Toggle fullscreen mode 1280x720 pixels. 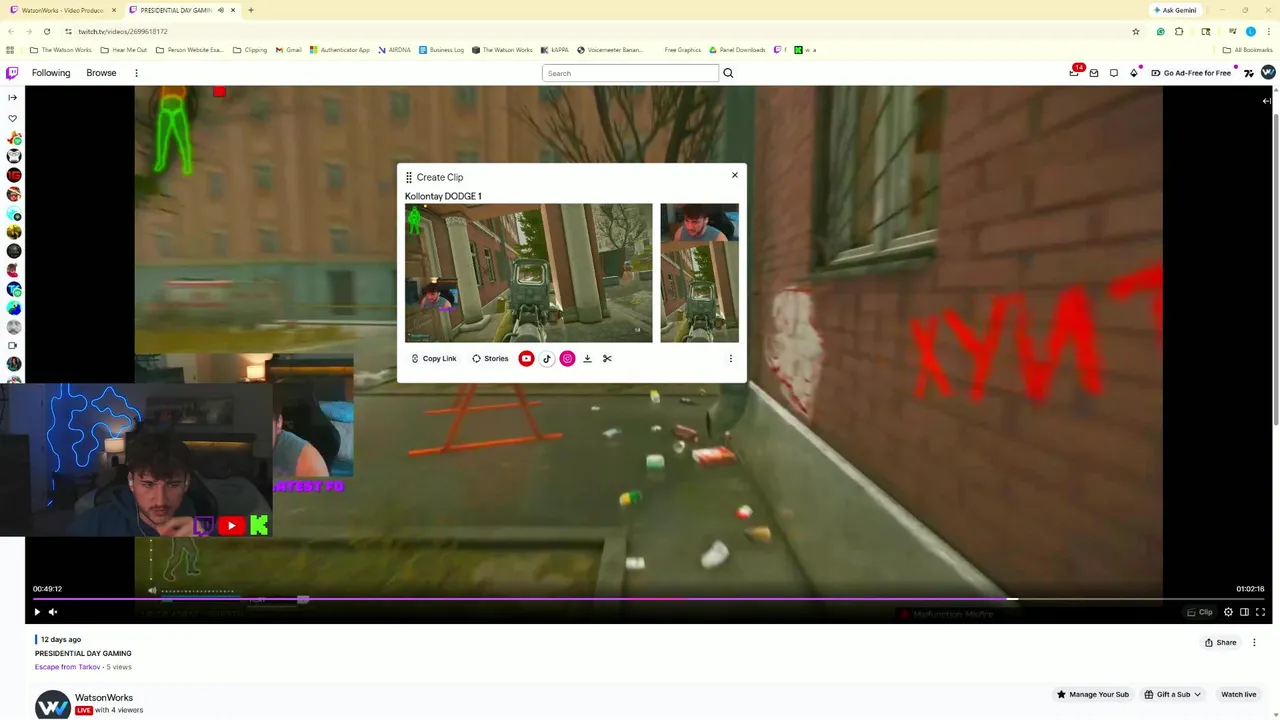1260,612
